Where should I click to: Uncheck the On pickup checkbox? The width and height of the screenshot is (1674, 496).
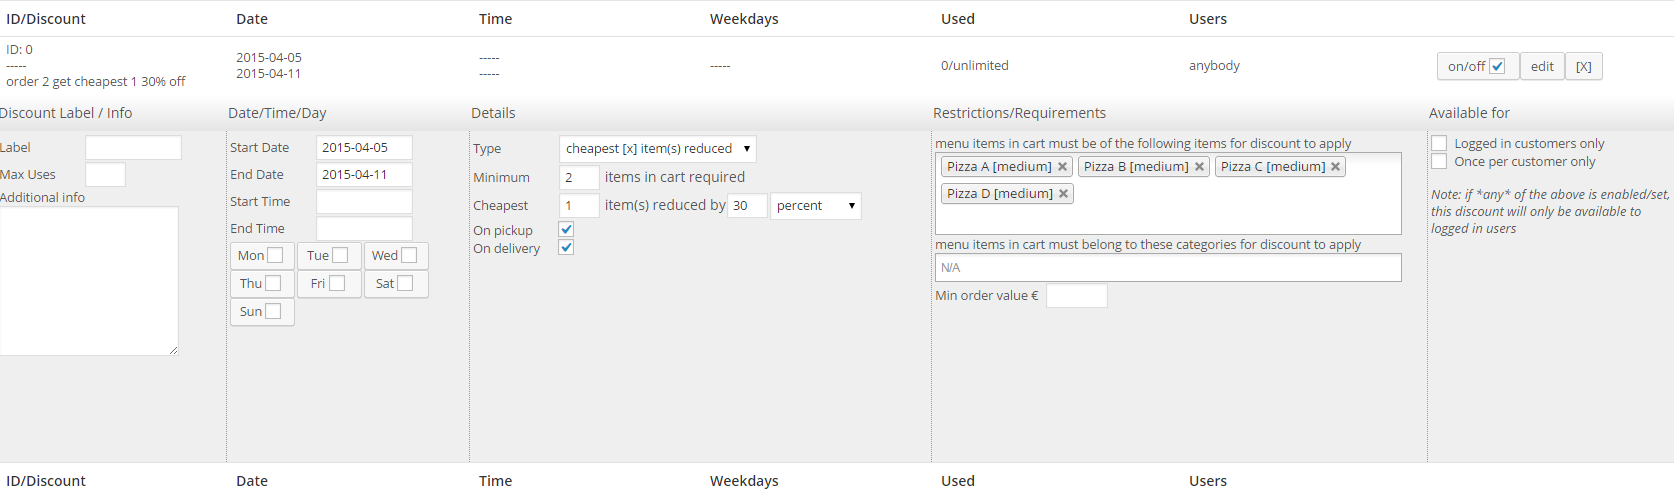[x=566, y=230]
